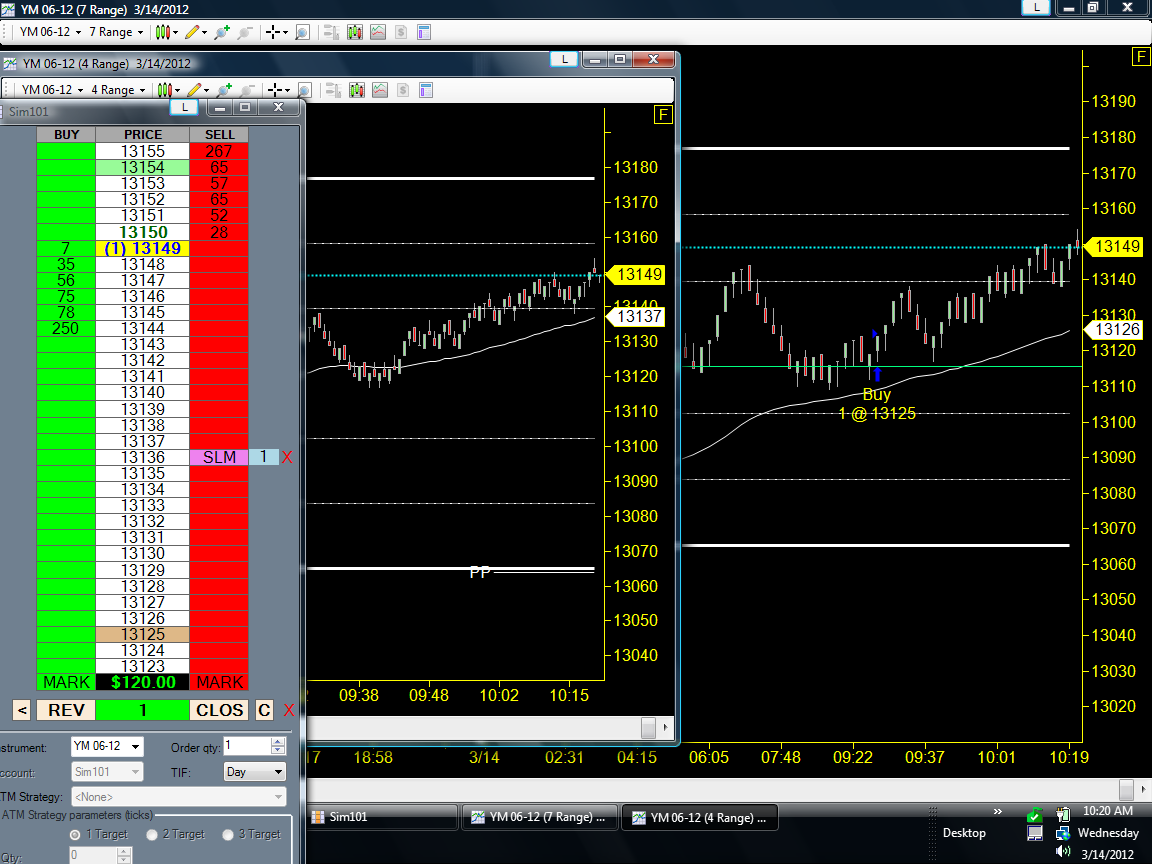Select the 2 Target radio button

coord(152,835)
